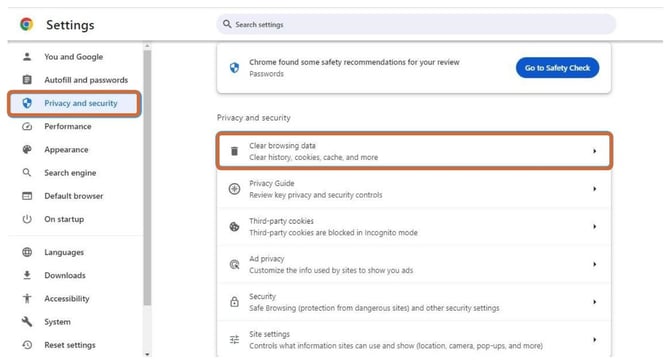This screenshot has width=670, height=362.
Task: Click the You and Google person icon
Action: [x=27, y=56]
